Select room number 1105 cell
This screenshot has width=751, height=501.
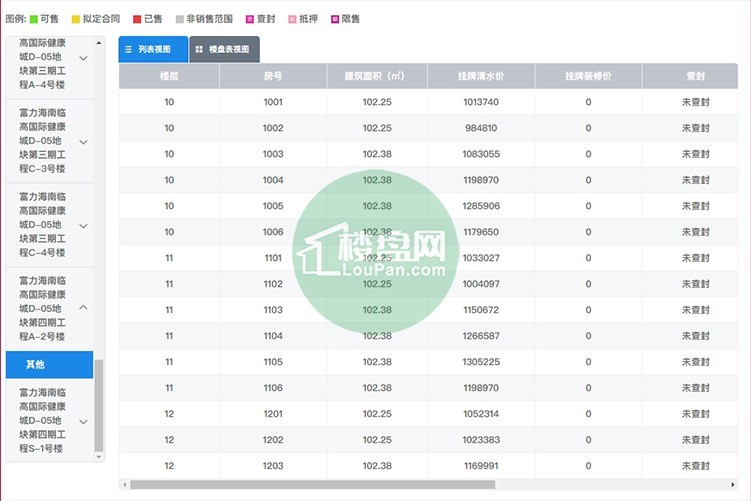coord(273,362)
